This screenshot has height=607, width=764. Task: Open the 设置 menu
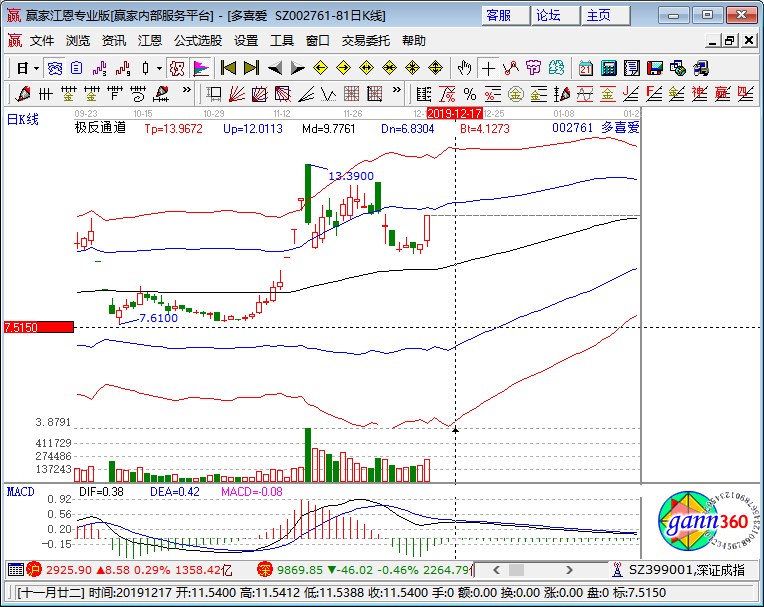246,41
